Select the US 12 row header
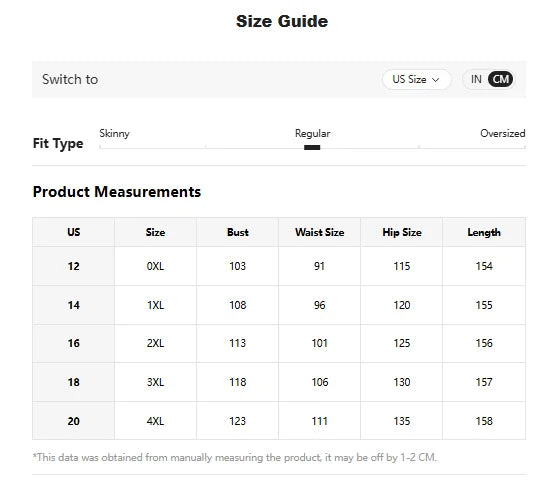549x486 pixels. 74,266
